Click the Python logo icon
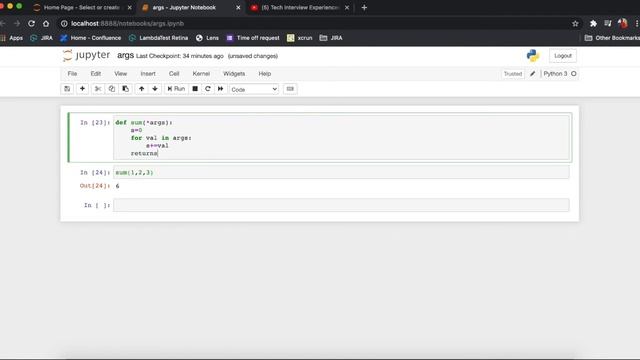 533,56
